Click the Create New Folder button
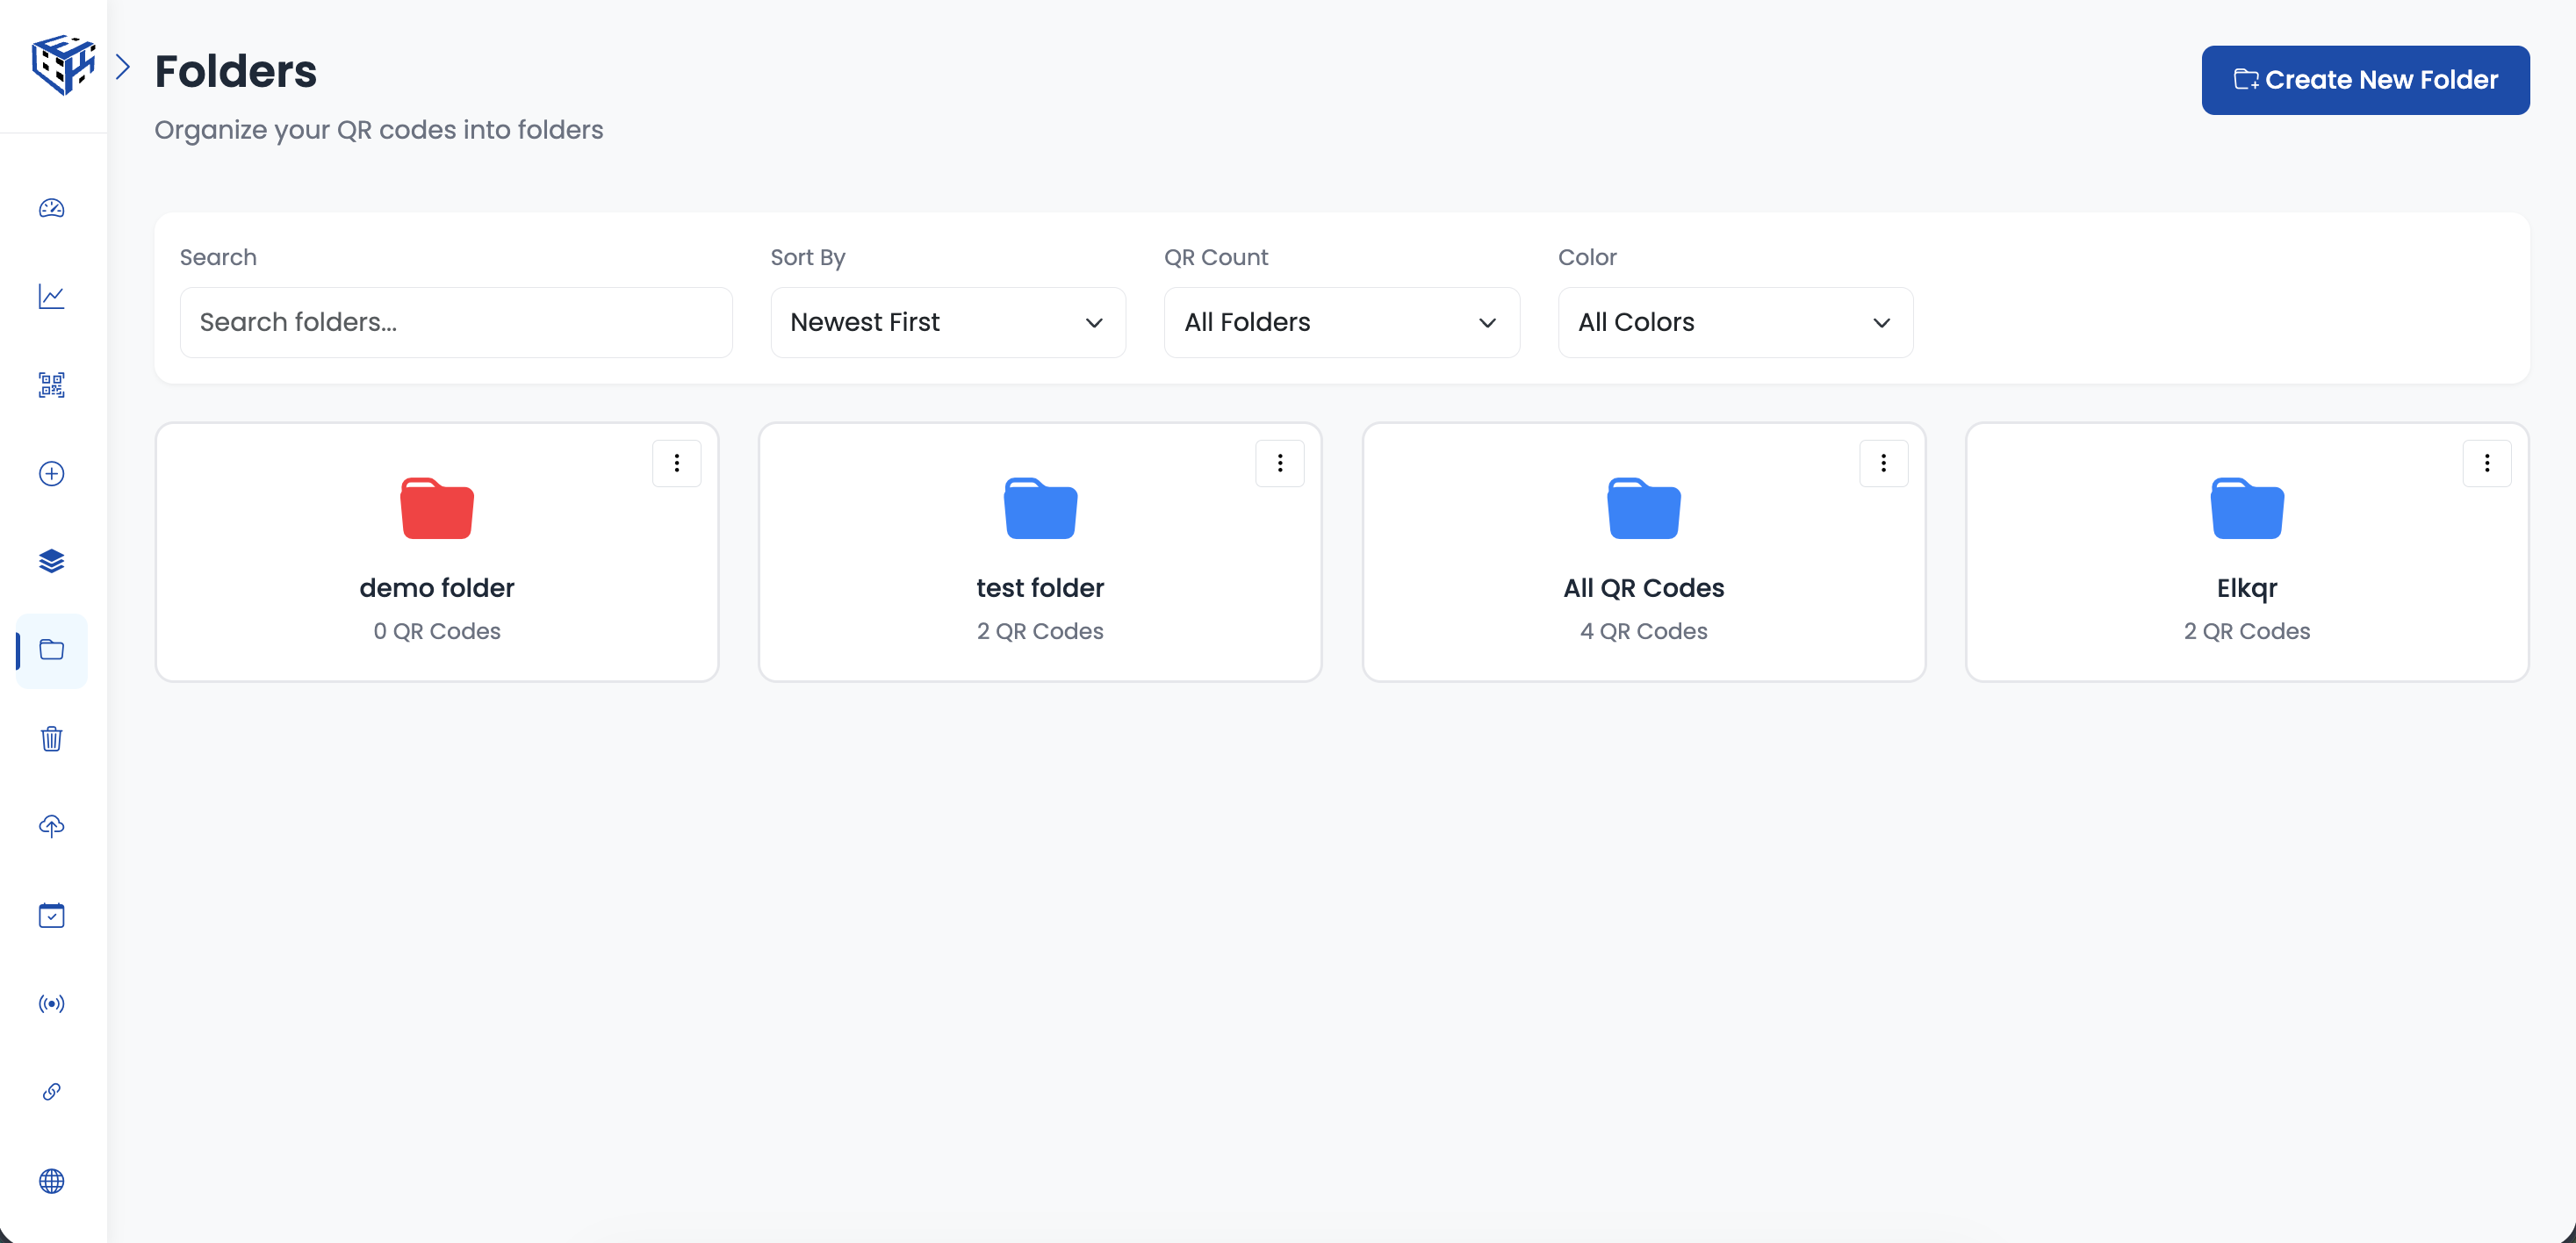2576x1243 pixels. coord(2365,79)
